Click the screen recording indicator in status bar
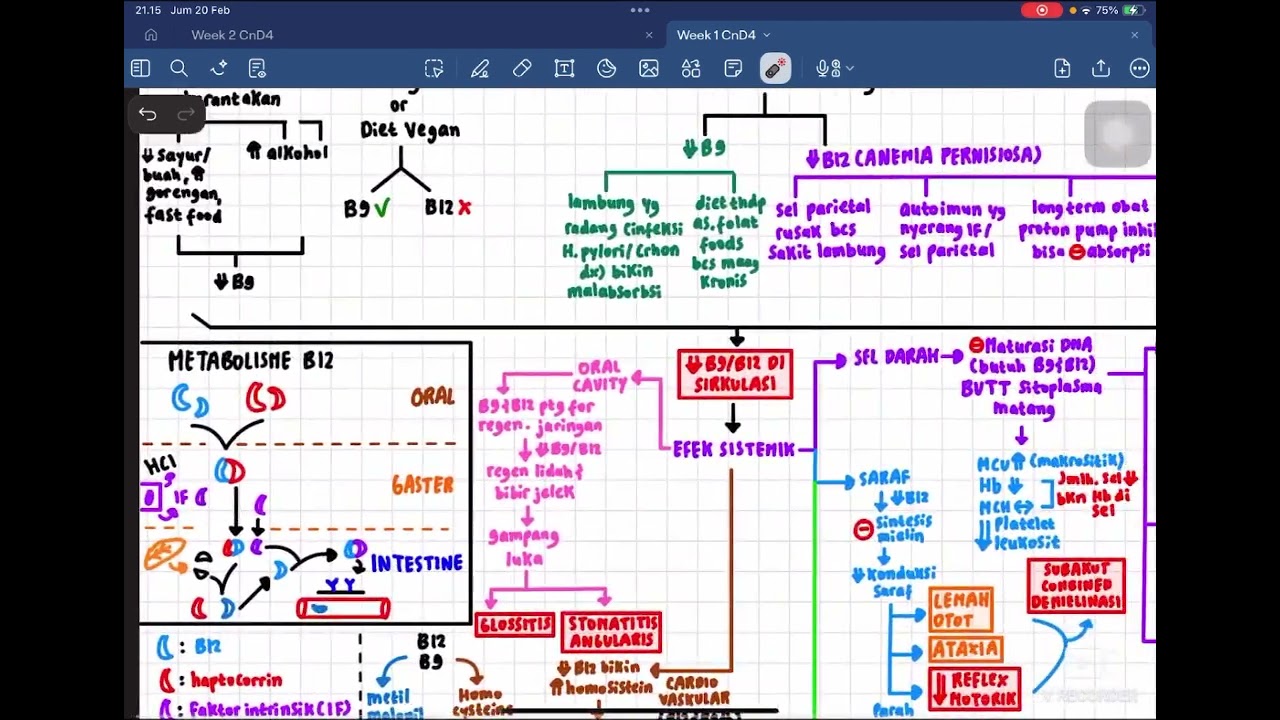 [1042, 10]
